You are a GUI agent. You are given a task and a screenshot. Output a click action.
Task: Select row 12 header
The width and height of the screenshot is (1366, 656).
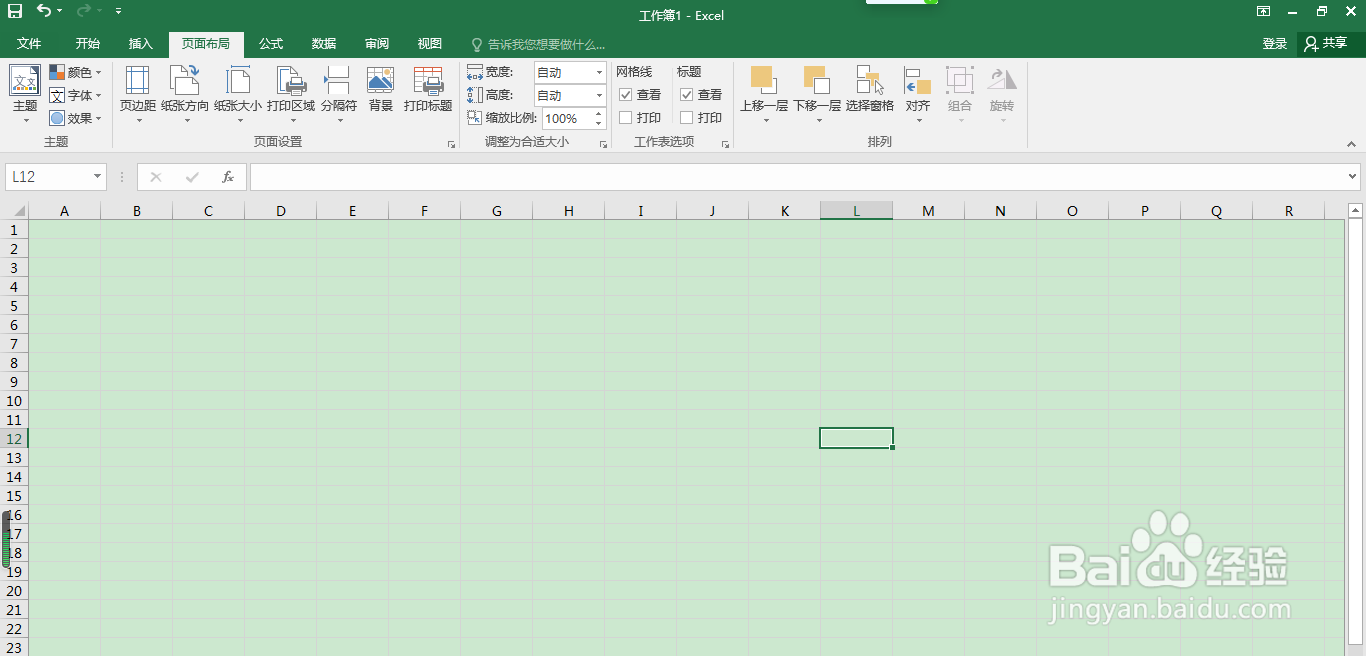pyautogui.click(x=14, y=438)
